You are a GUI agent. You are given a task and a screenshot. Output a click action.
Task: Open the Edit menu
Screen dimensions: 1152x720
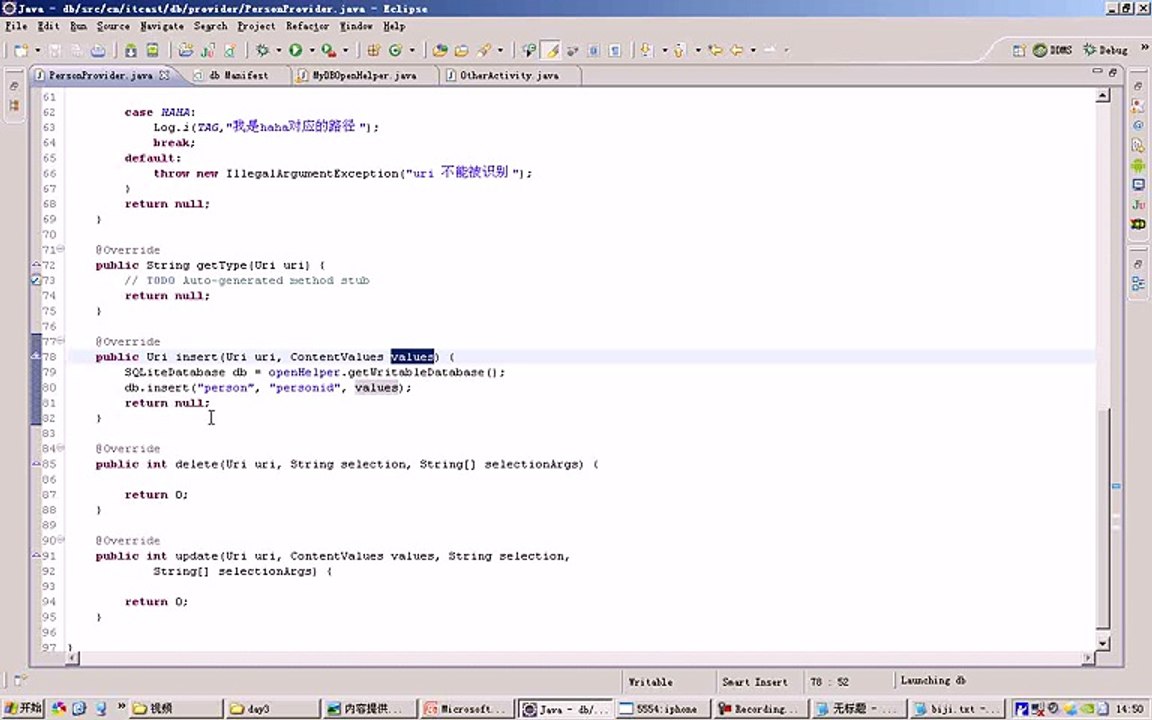(48, 26)
